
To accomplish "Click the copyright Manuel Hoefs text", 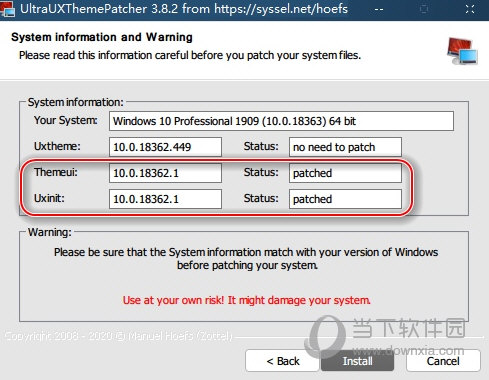I will [118, 336].
